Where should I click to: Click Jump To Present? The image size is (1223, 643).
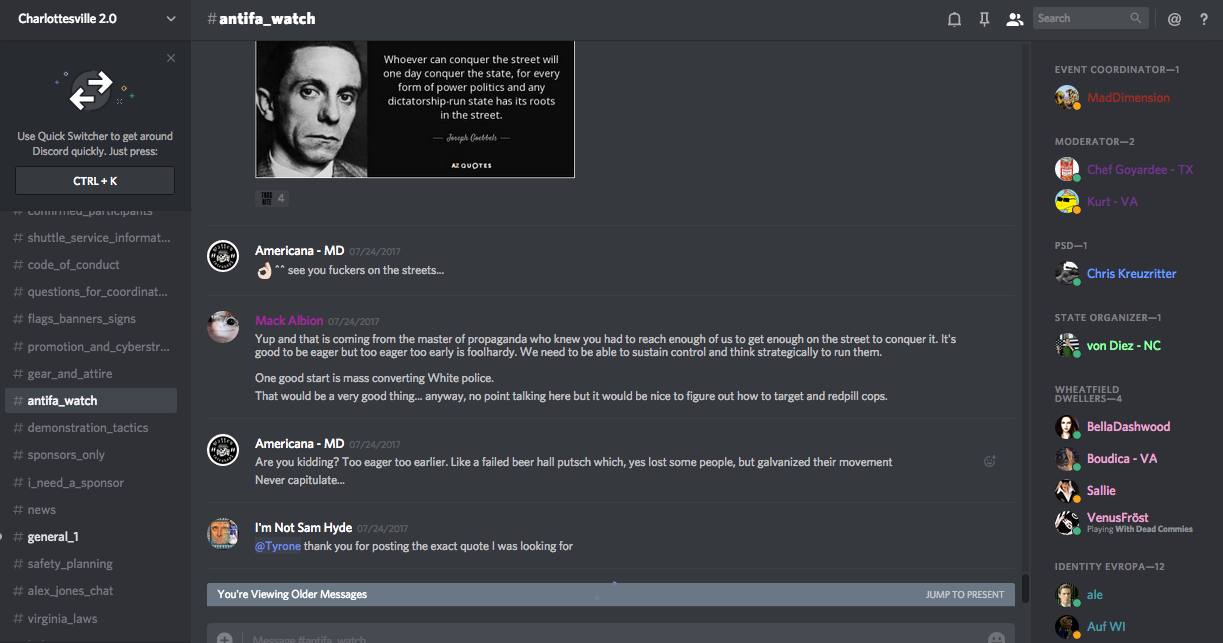[964, 594]
